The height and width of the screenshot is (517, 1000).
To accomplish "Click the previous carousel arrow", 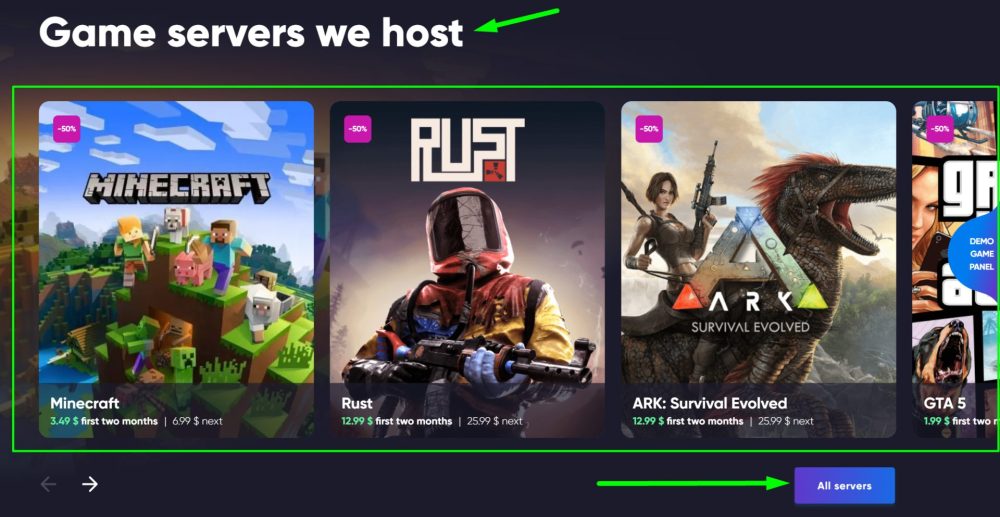I will tap(48, 484).
